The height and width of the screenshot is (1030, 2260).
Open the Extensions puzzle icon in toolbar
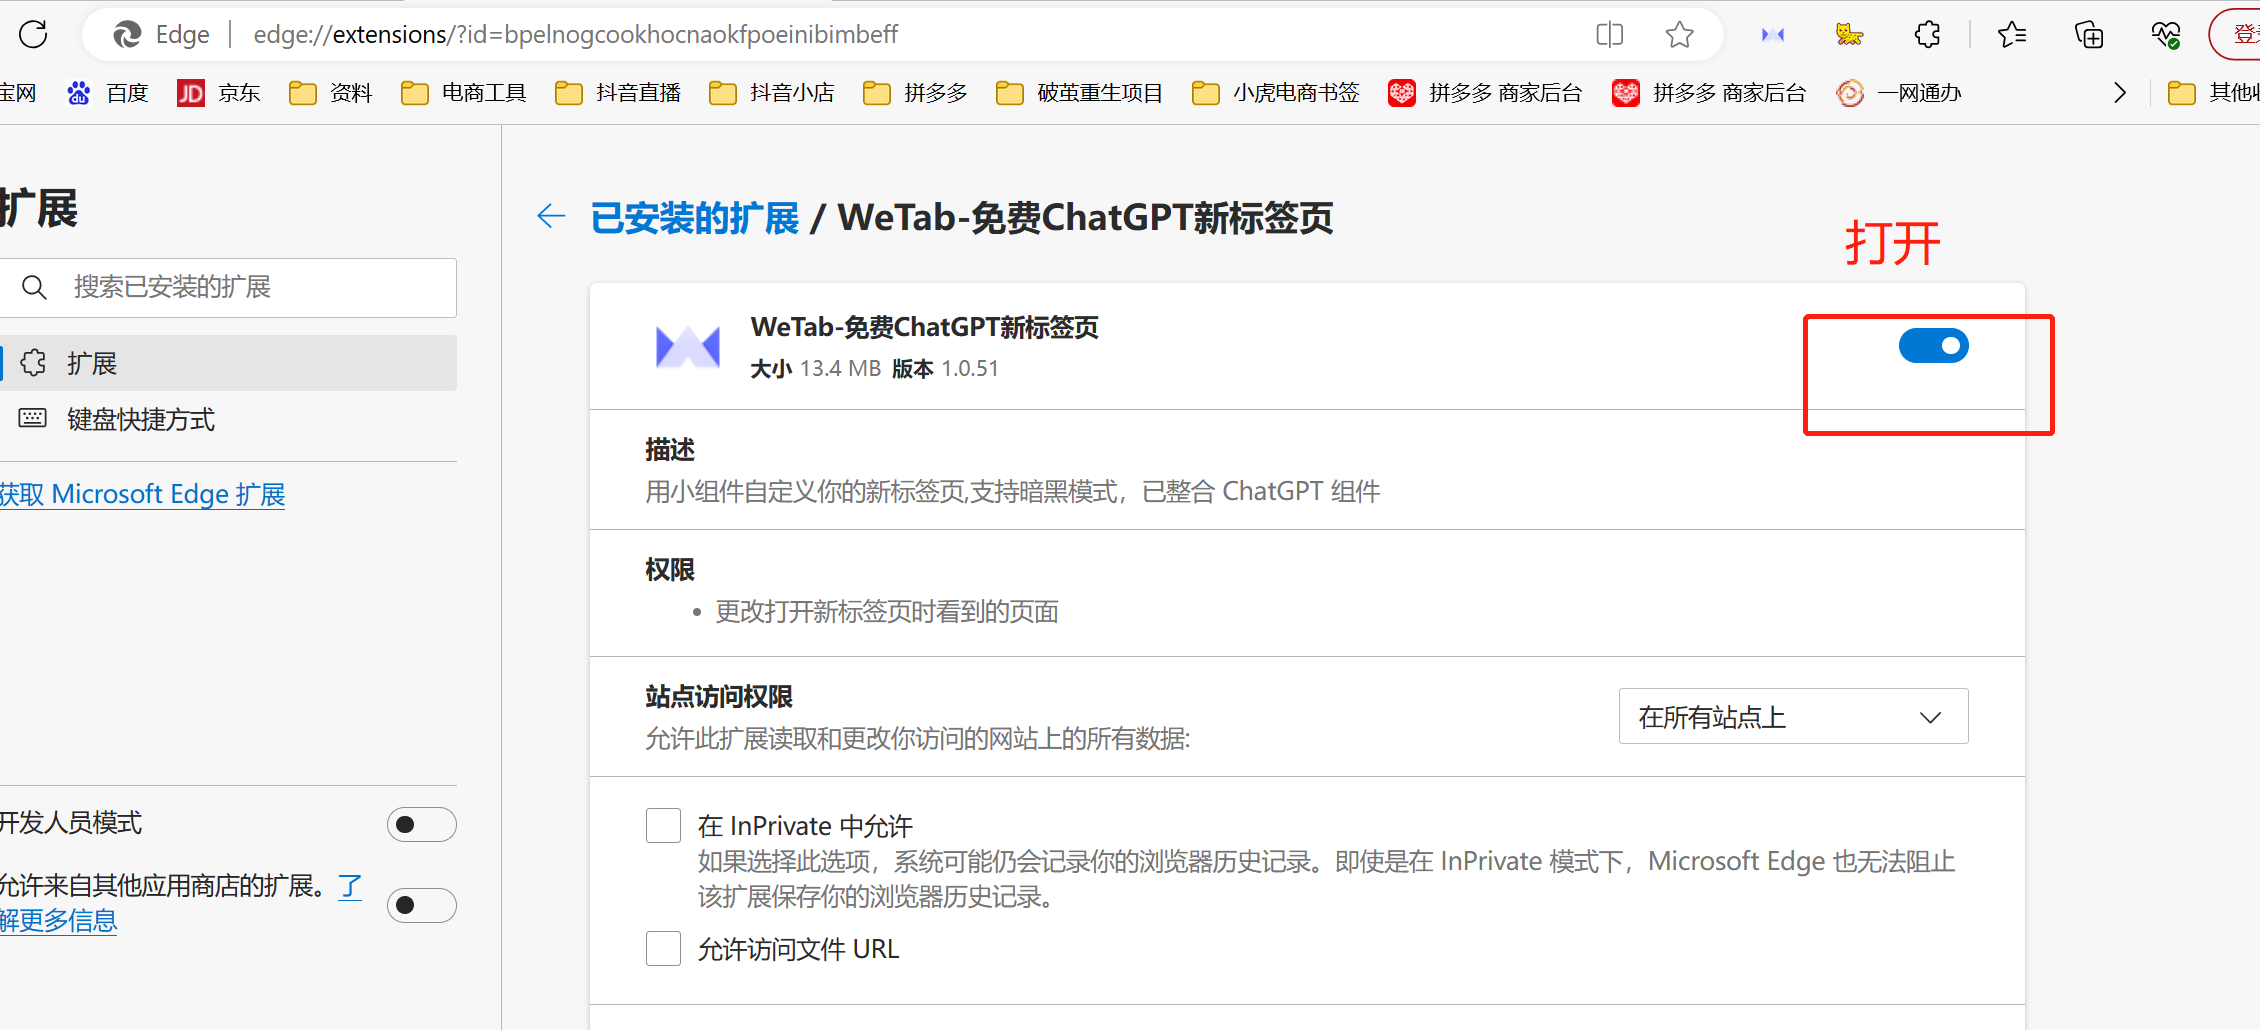pyautogui.click(x=1927, y=35)
